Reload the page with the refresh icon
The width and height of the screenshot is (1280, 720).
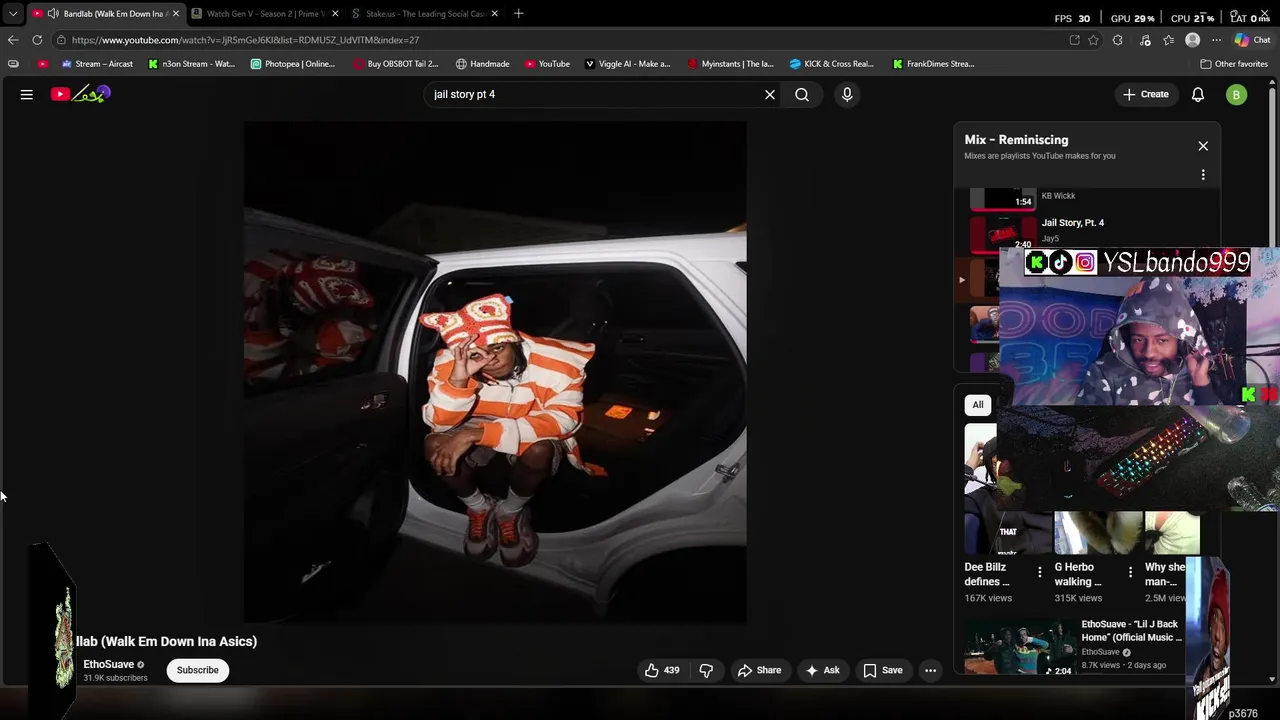(37, 40)
